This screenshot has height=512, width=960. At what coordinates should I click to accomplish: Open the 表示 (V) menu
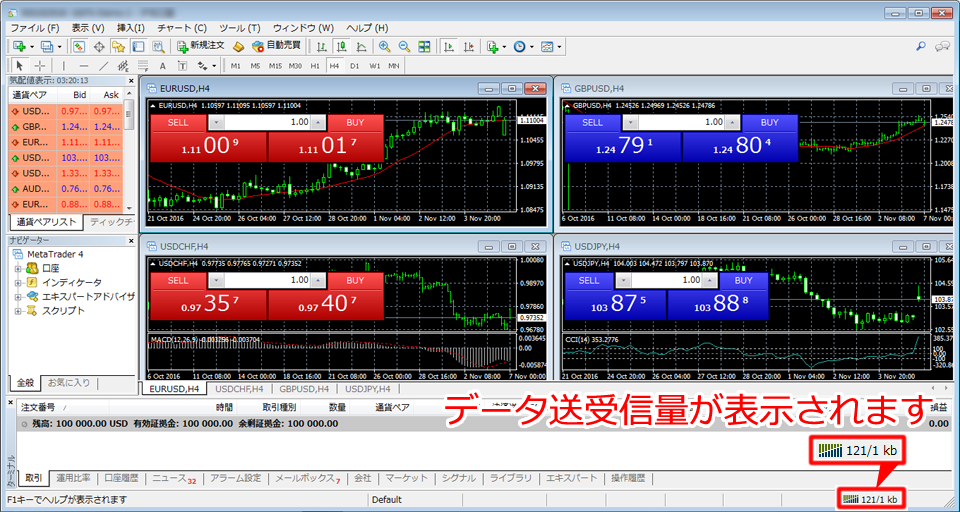88,28
